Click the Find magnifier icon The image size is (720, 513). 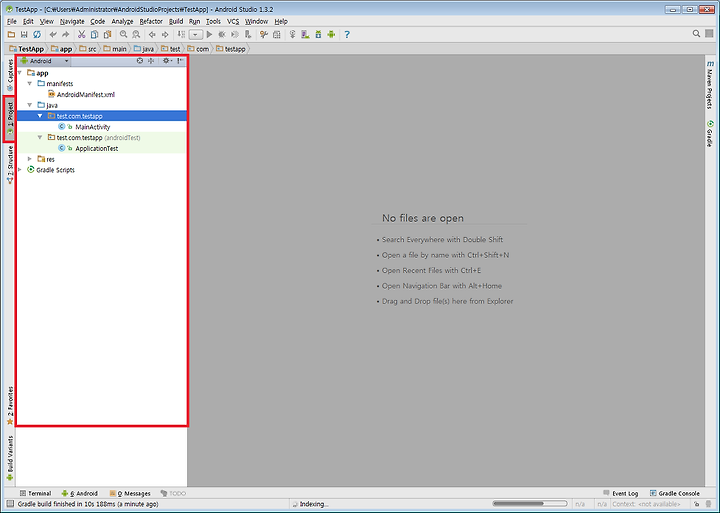coord(124,34)
